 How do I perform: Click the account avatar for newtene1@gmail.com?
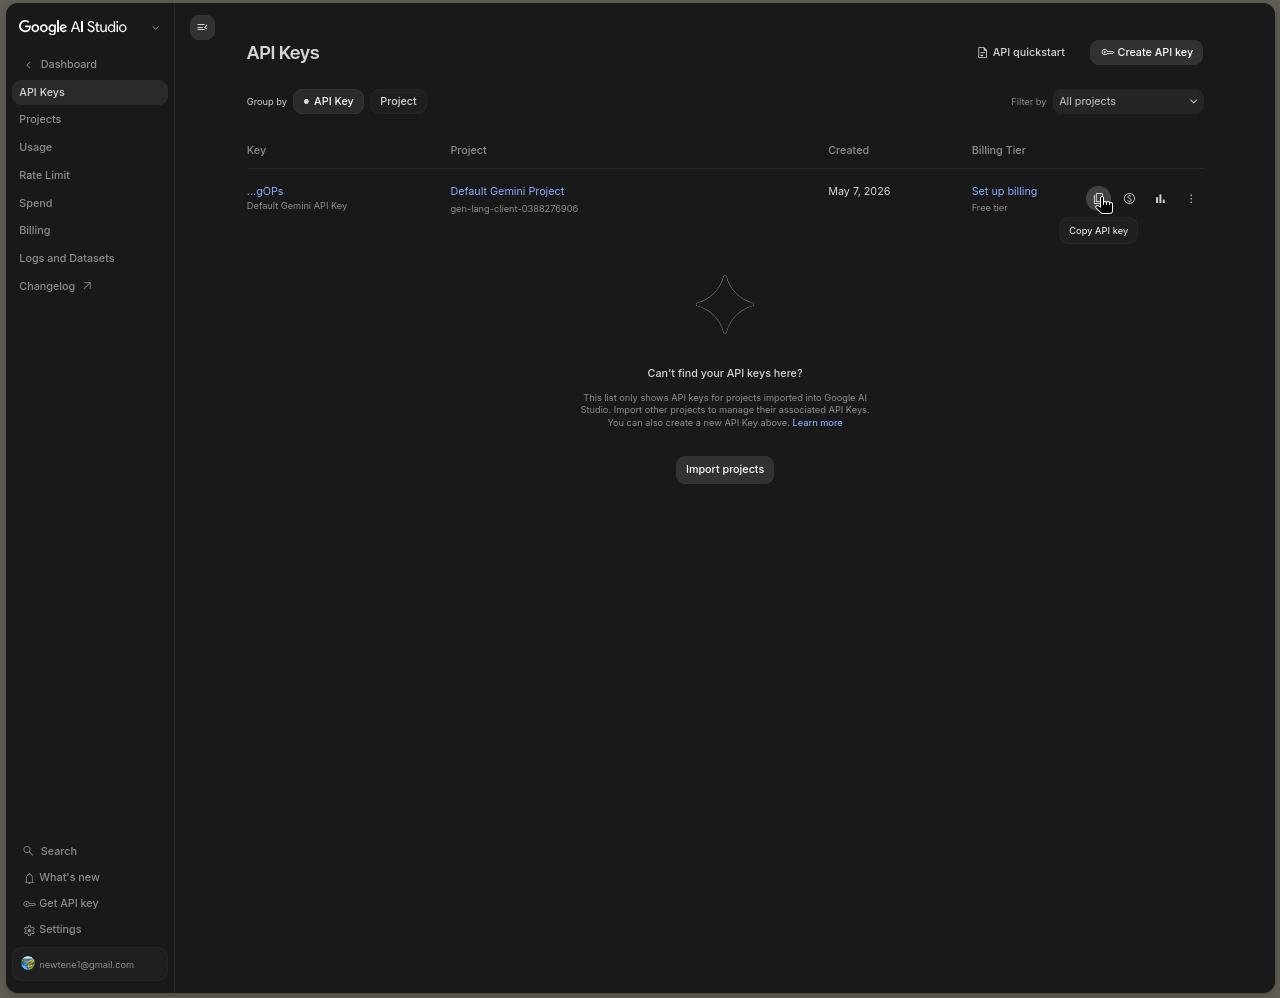click(x=28, y=964)
